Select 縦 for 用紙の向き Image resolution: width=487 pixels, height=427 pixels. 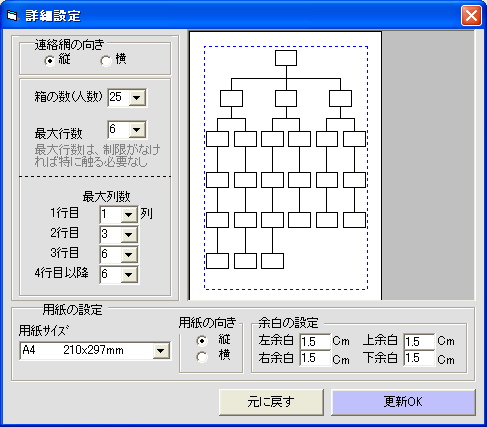[x=202, y=341]
